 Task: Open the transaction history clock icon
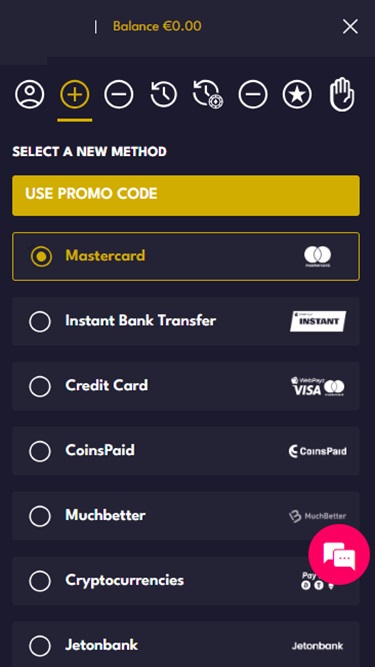pos(163,94)
